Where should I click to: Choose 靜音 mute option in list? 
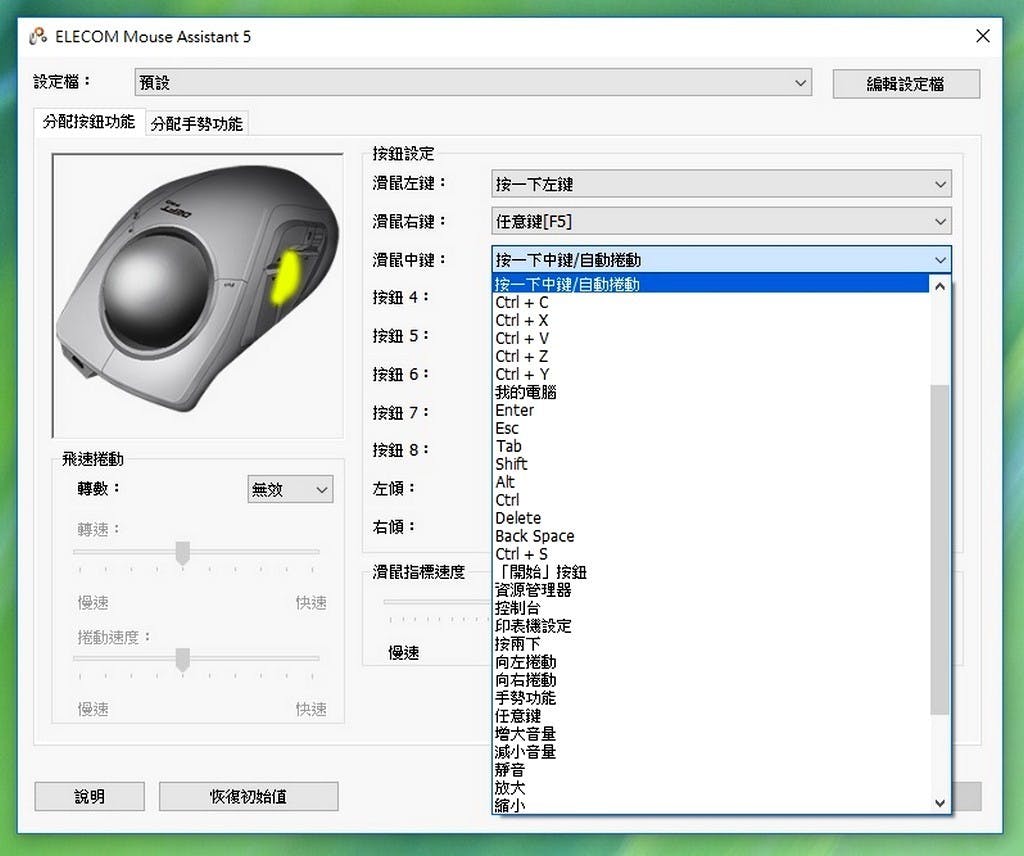pyautogui.click(x=510, y=770)
